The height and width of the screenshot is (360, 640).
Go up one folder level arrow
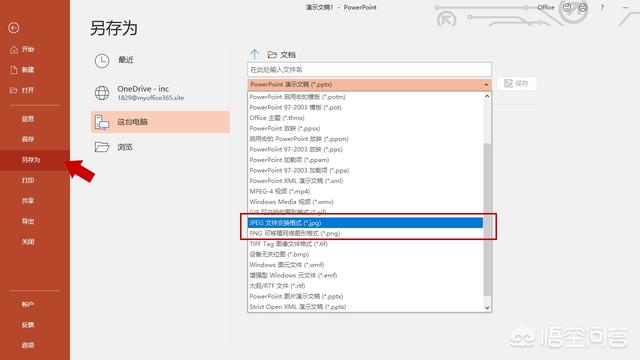(255, 54)
